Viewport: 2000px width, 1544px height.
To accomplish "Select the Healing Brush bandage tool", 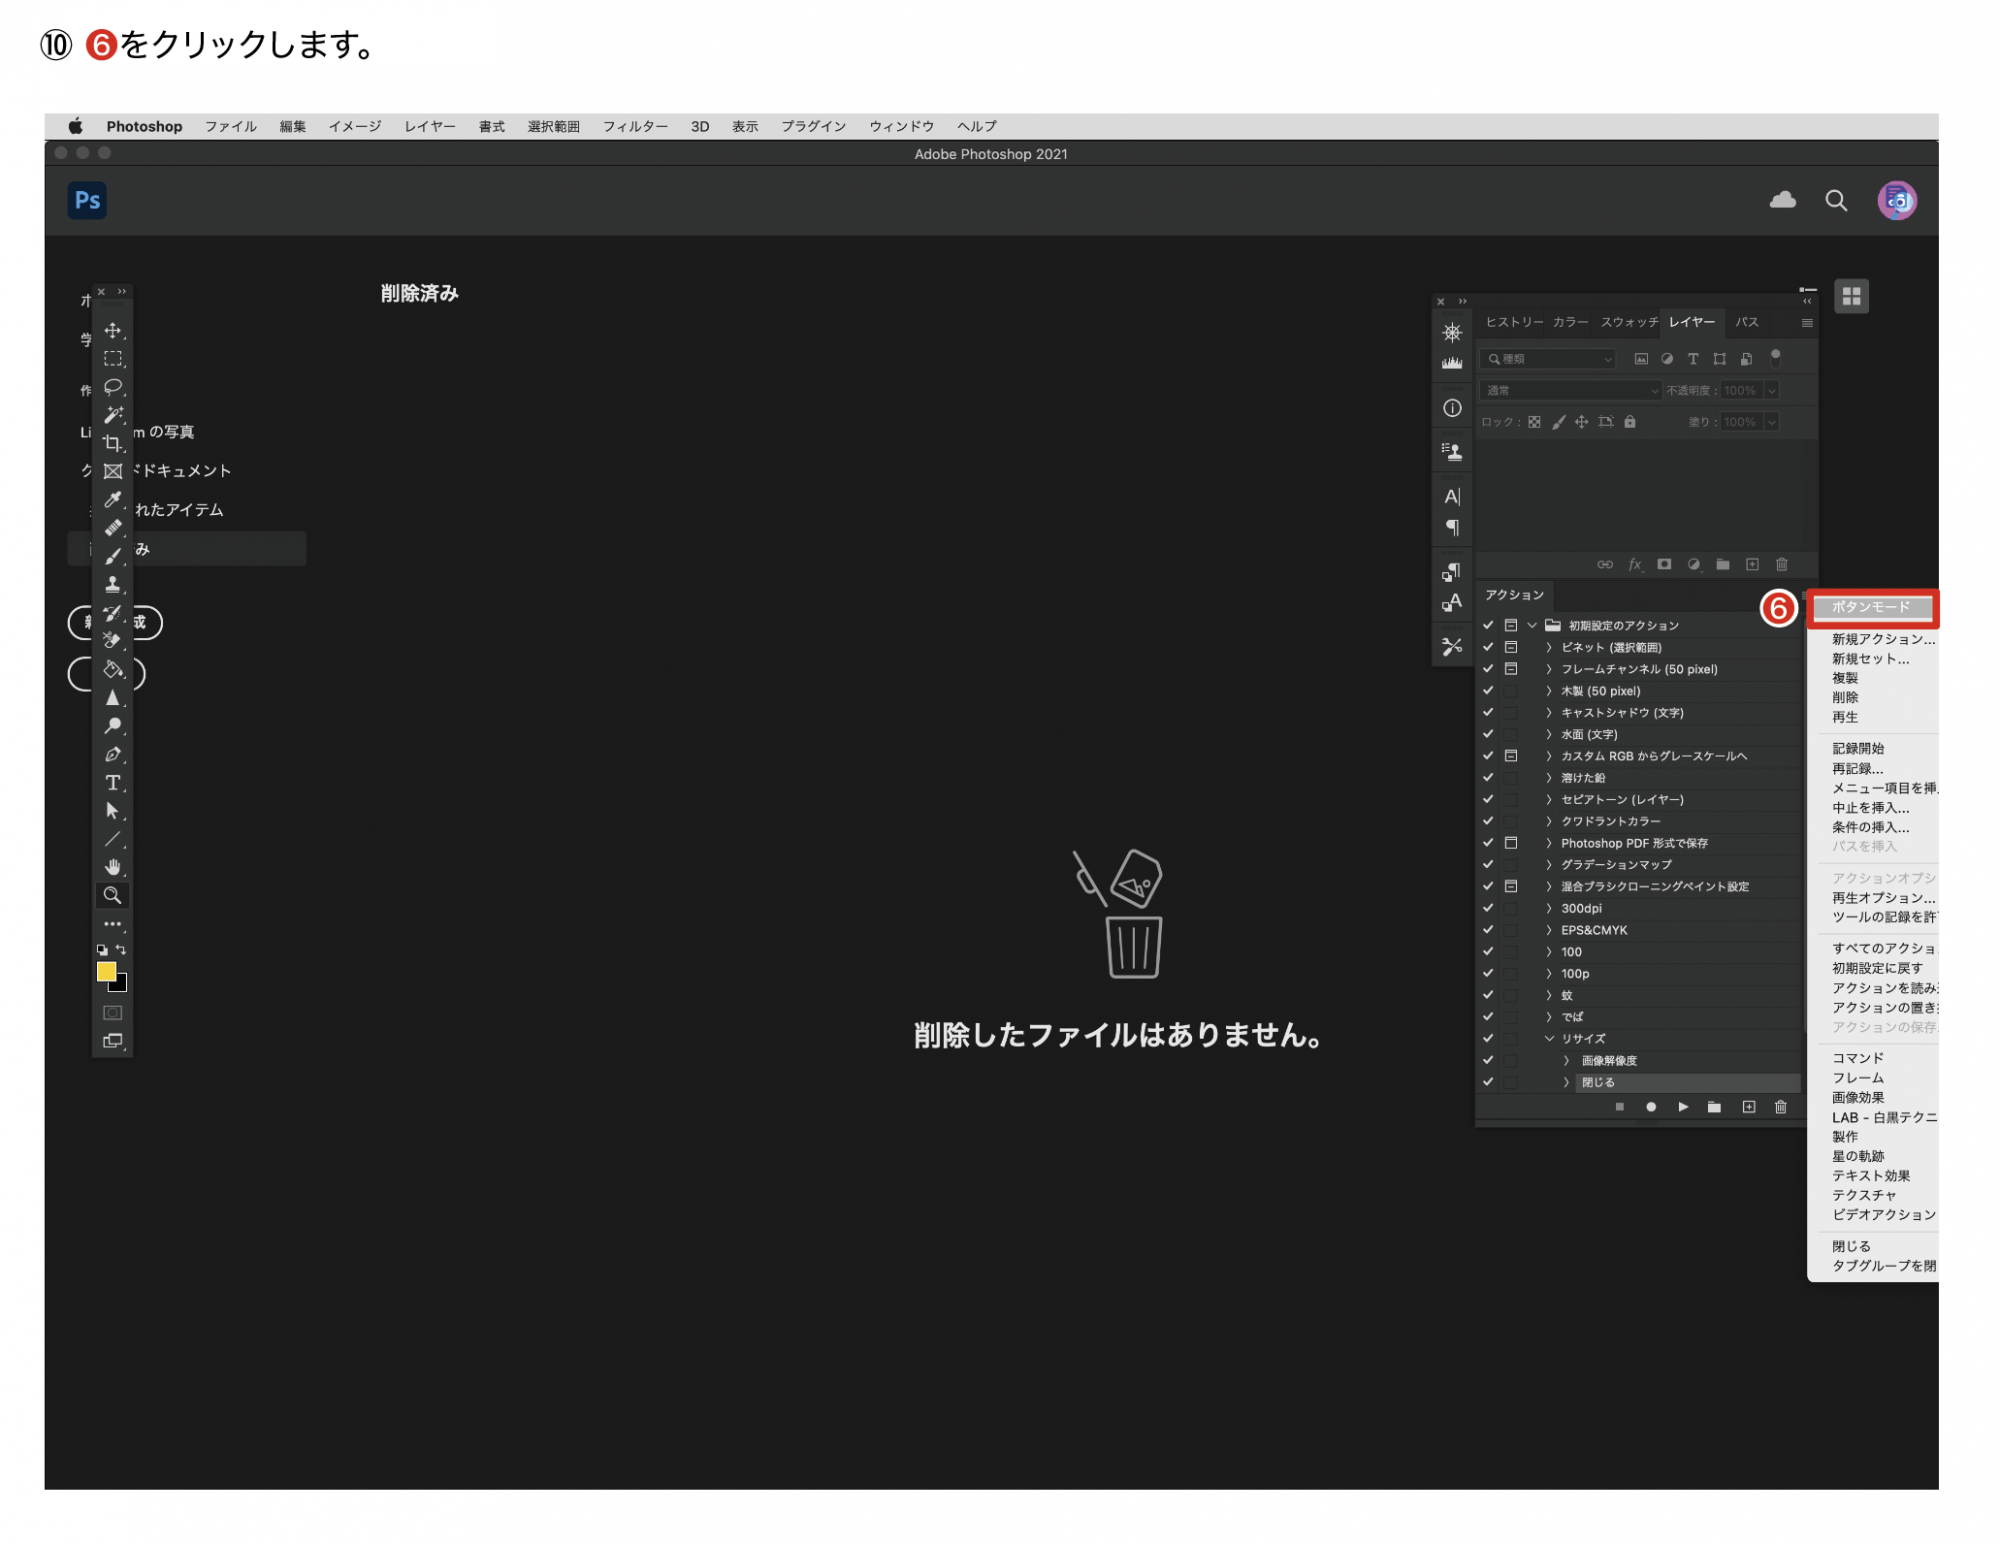I will point(113,527).
